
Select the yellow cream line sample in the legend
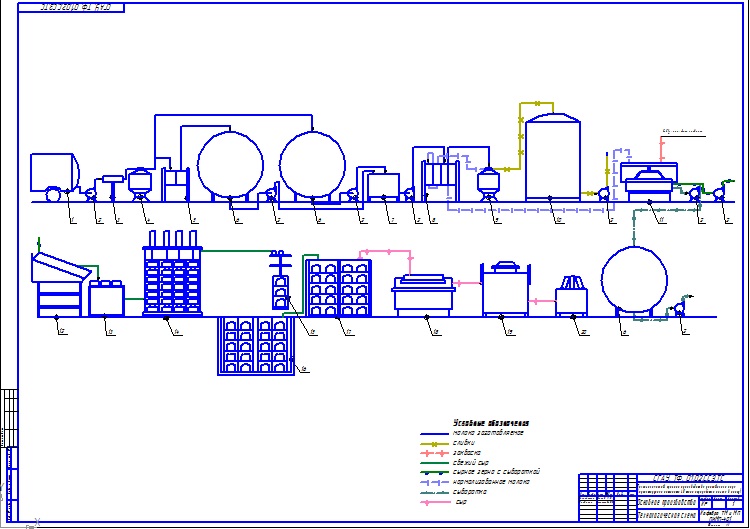point(434,444)
